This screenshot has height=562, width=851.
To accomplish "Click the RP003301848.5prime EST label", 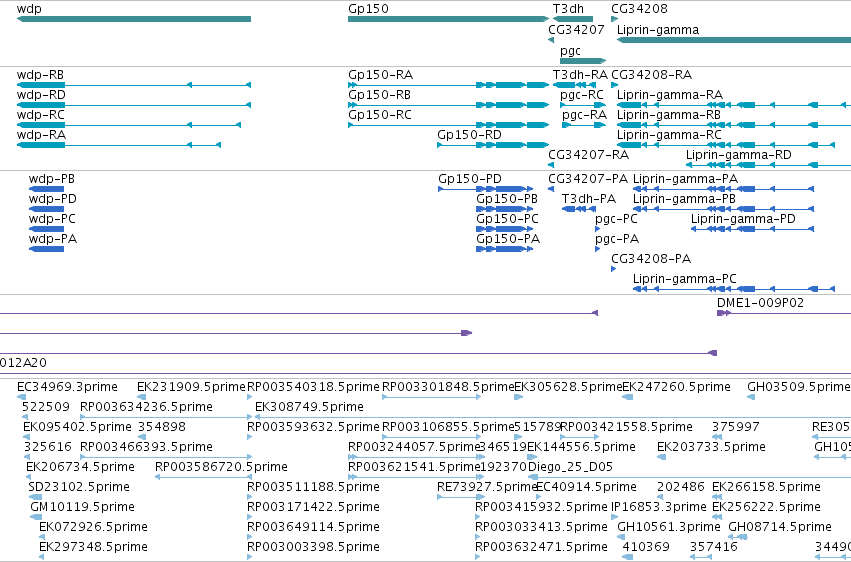I will click(x=448, y=388).
